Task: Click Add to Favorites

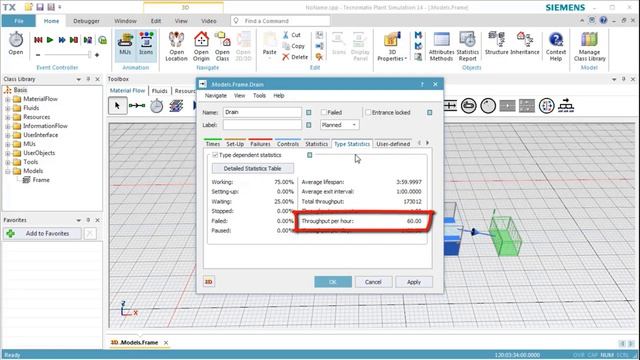Action: click(42, 233)
